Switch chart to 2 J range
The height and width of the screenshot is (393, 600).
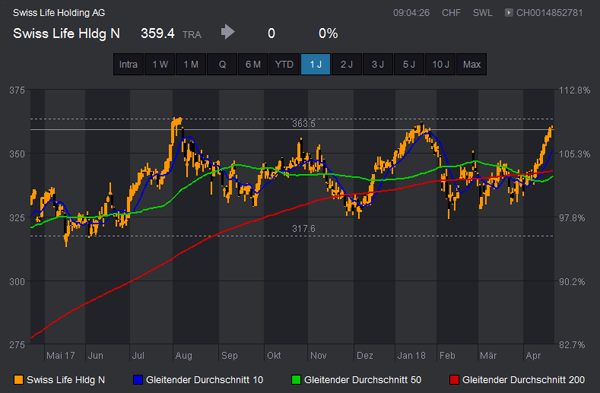pos(347,64)
